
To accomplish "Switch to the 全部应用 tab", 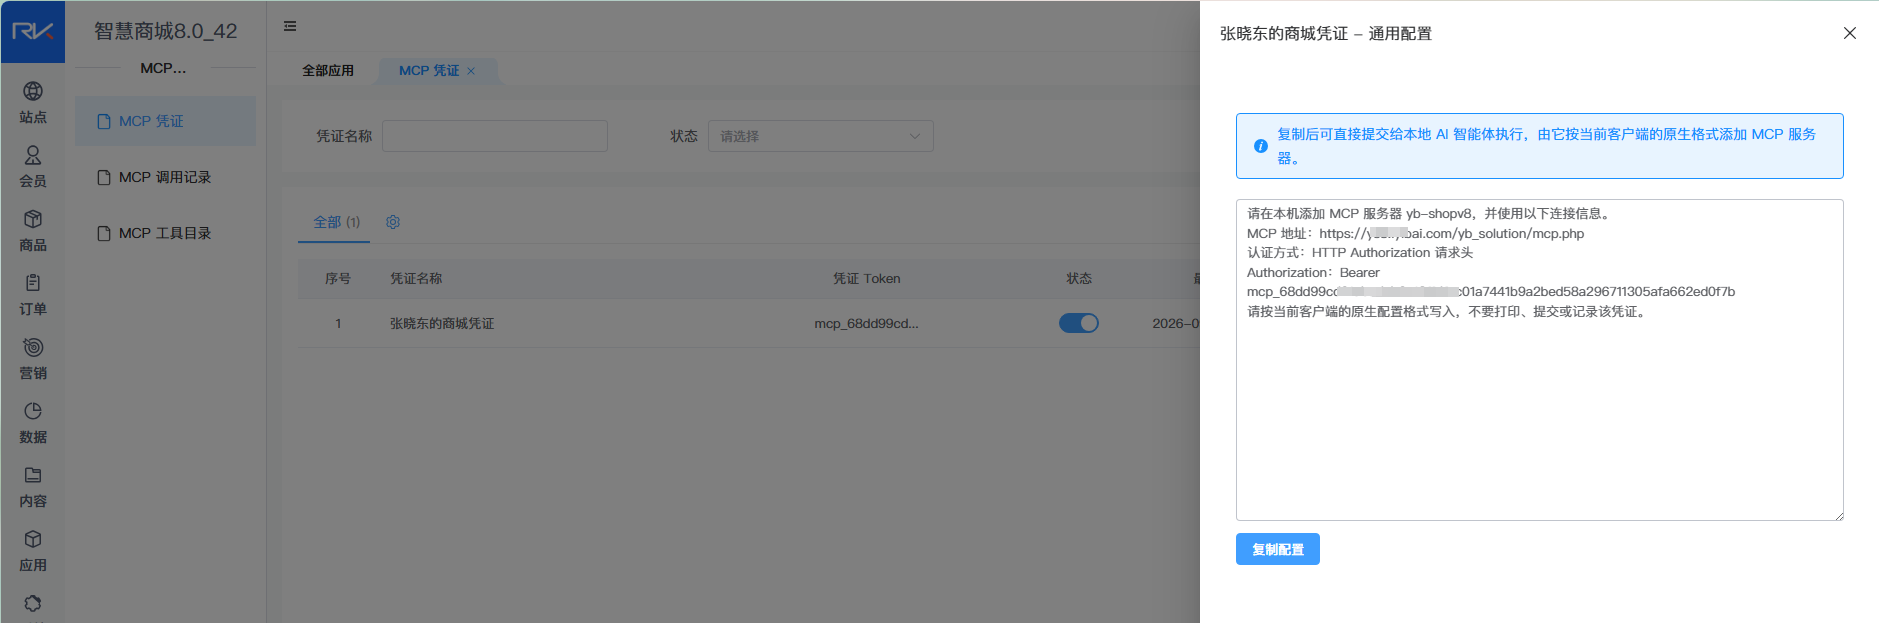I will tap(328, 71).
